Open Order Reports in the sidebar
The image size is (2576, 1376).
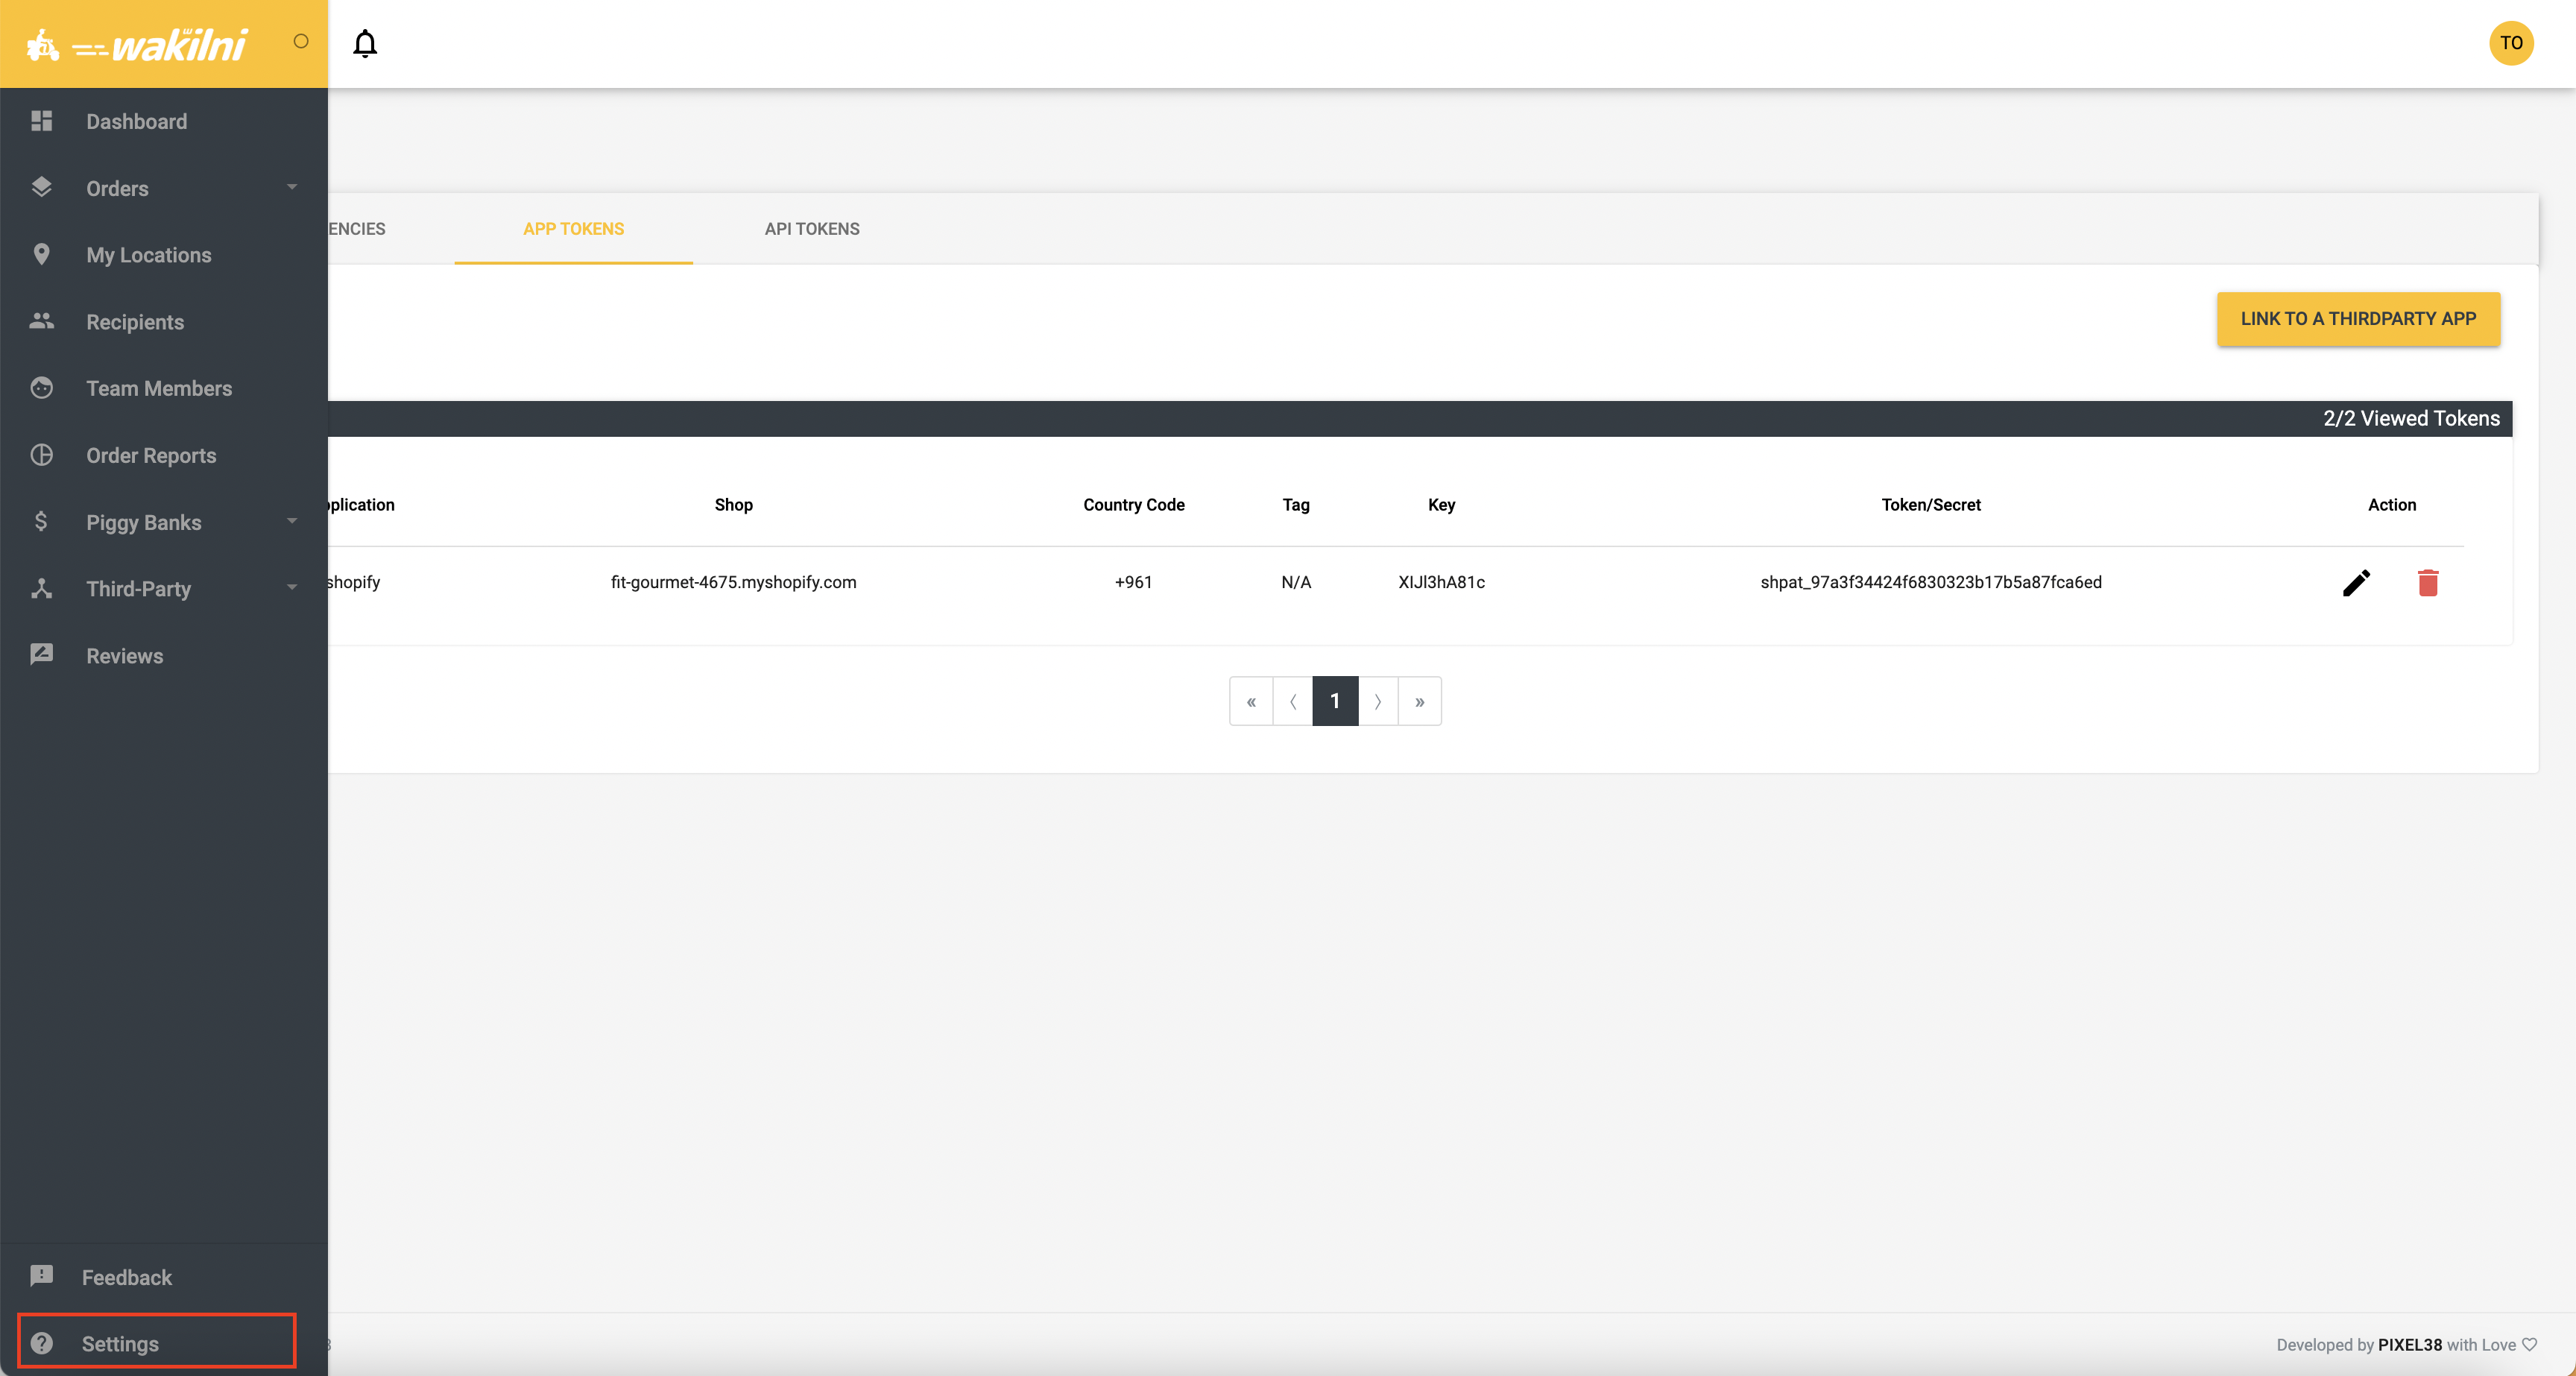pos(151,456)
